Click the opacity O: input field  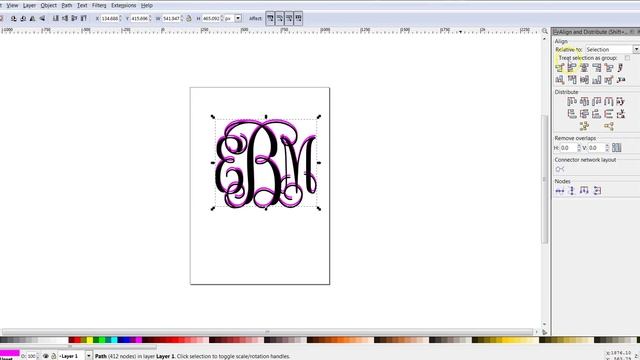click(31, 356)
